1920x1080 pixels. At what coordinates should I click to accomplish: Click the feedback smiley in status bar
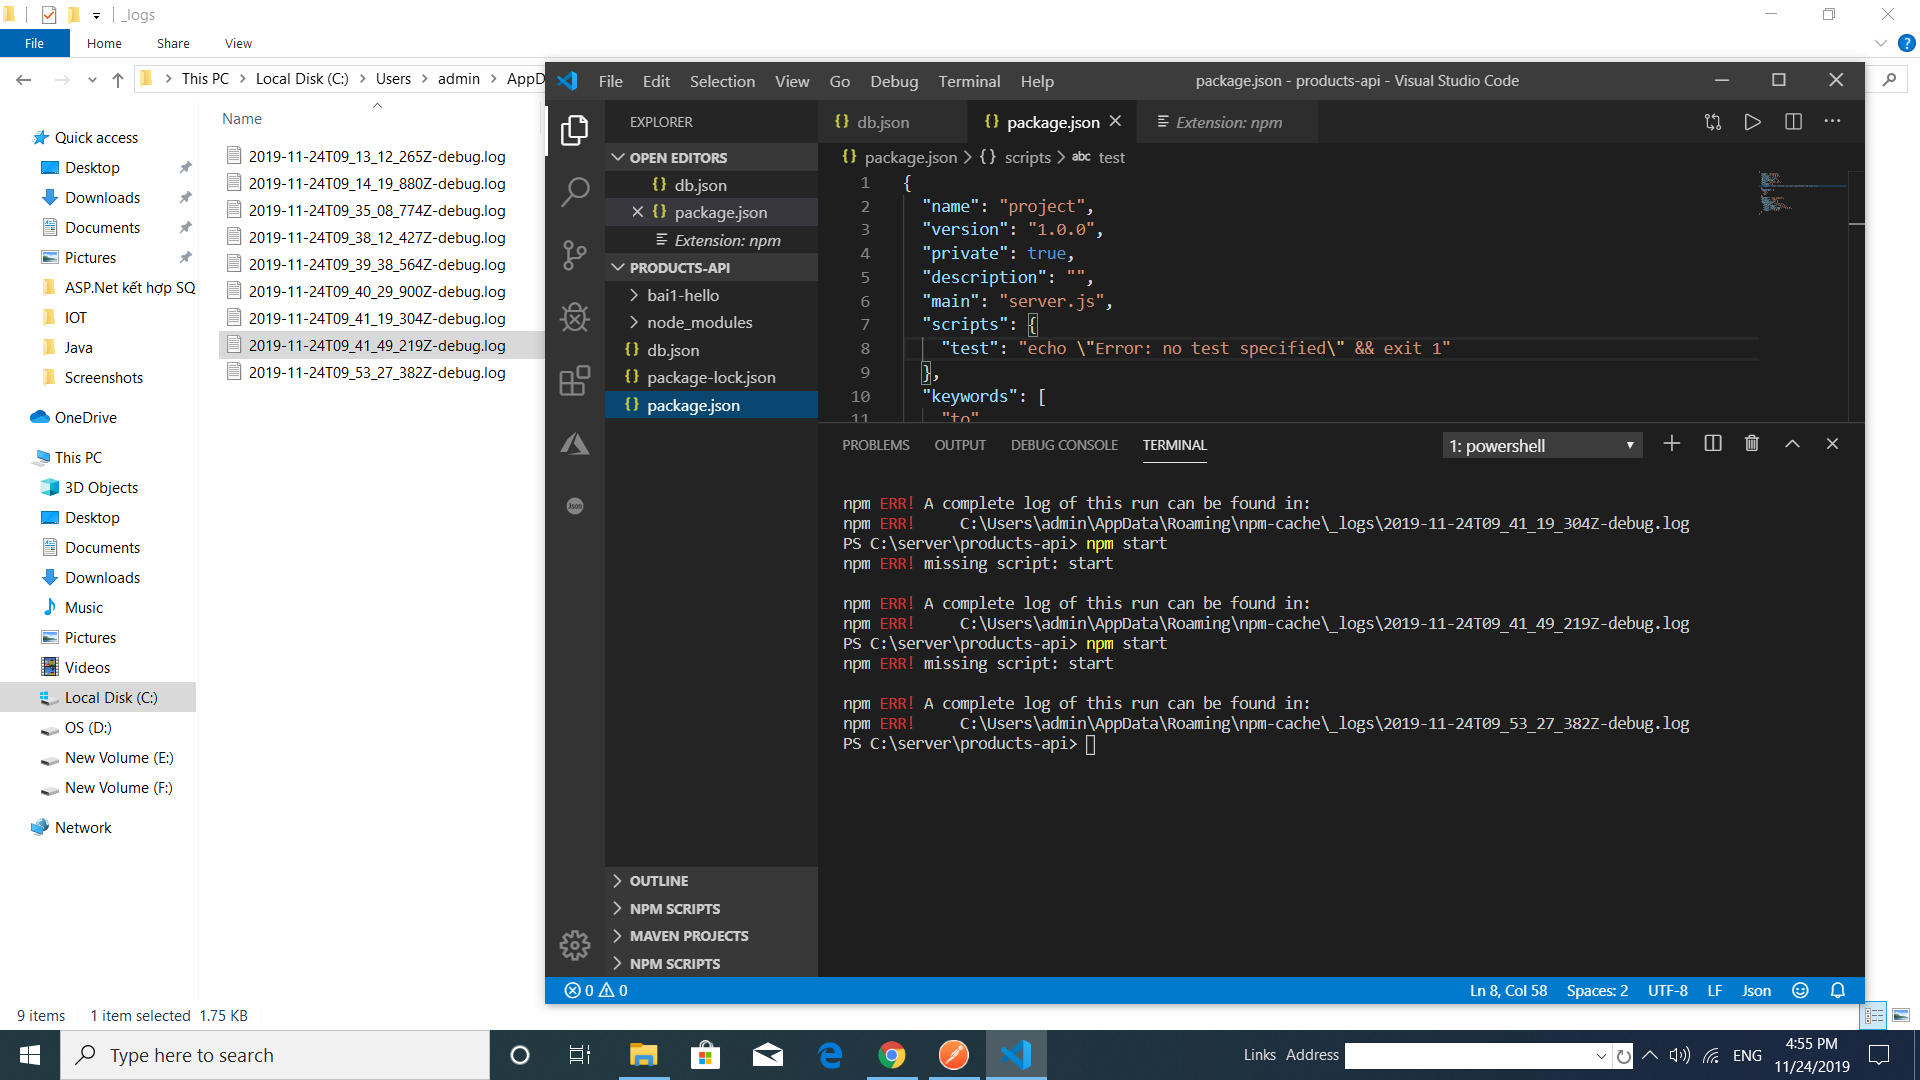coord(1800,990)
